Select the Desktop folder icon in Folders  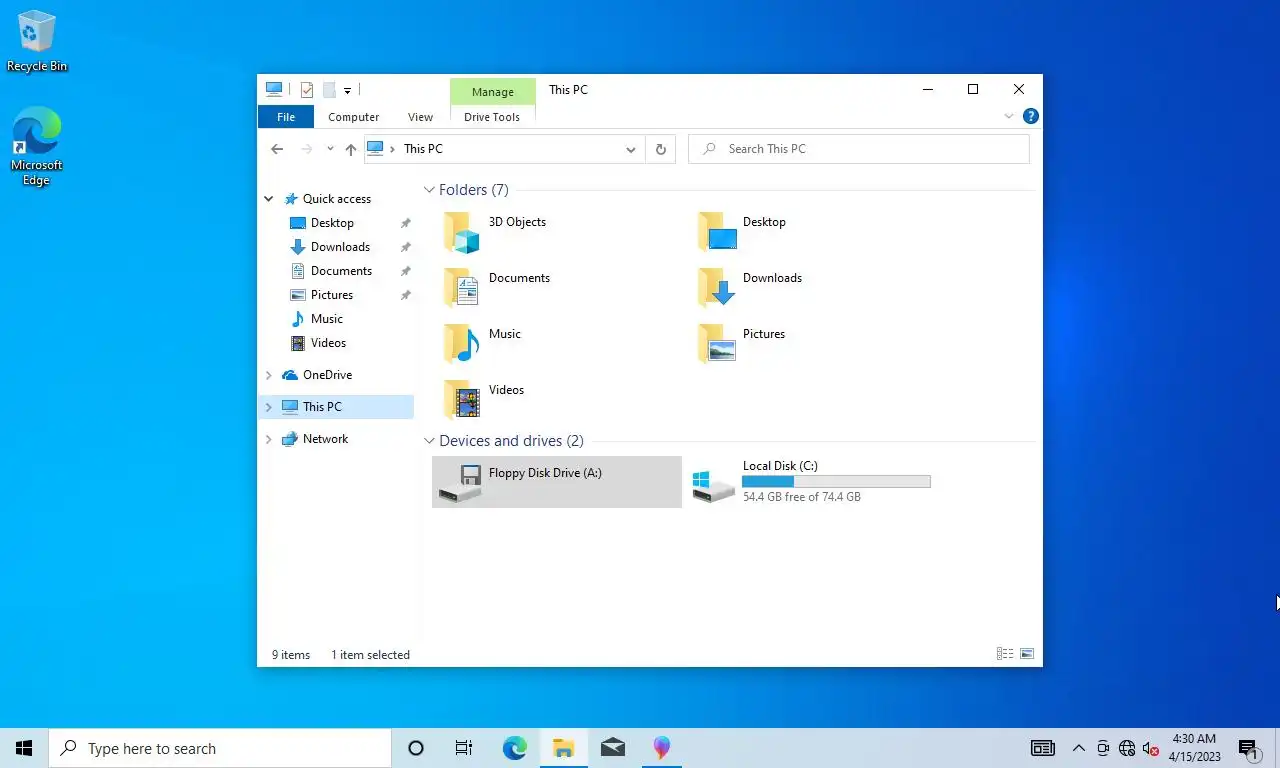point(717,232)
